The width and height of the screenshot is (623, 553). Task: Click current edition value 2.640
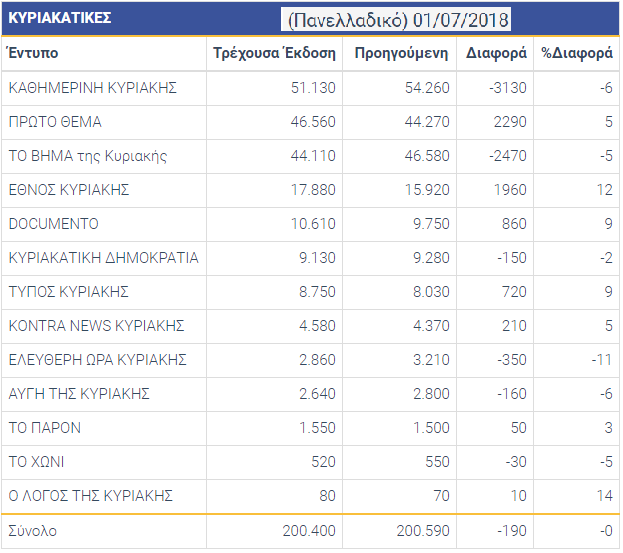pyautogui.click(x=317, y=394)
